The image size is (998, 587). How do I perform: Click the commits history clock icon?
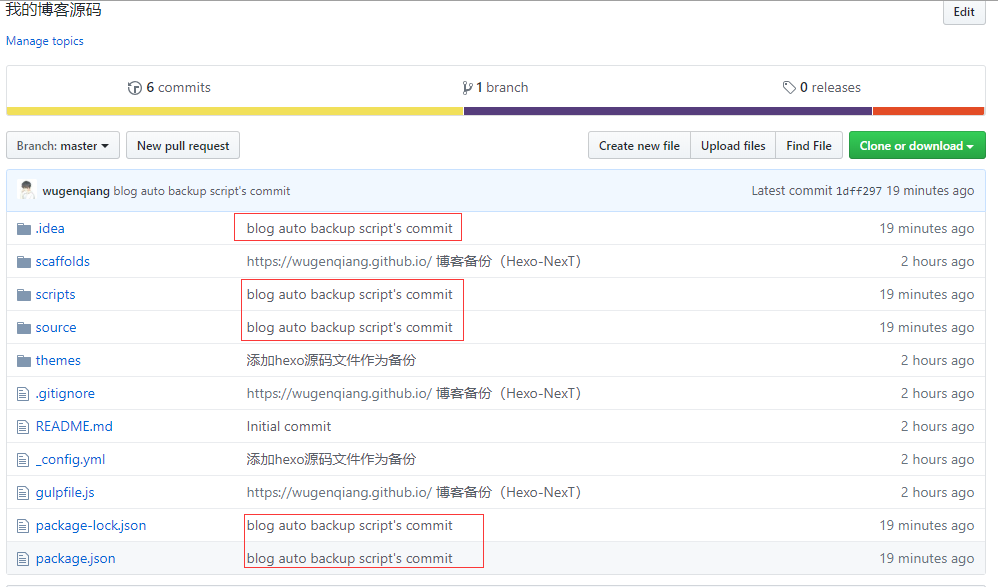135,88
